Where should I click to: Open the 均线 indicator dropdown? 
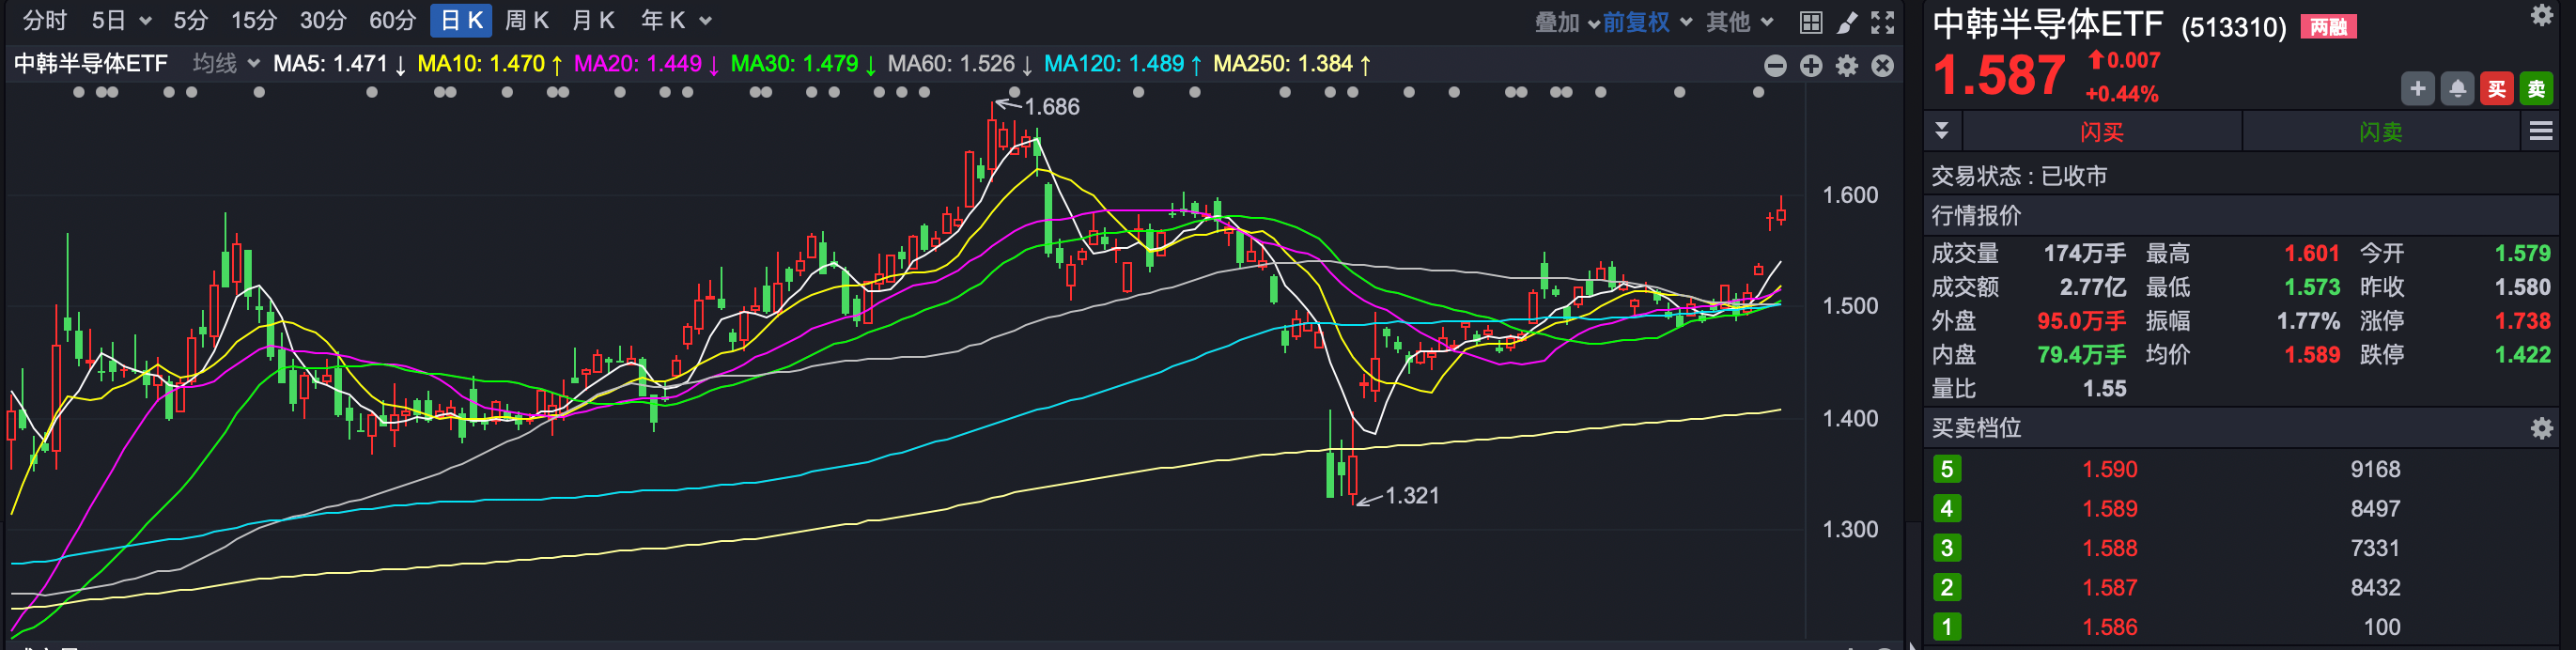coord(226,64)
